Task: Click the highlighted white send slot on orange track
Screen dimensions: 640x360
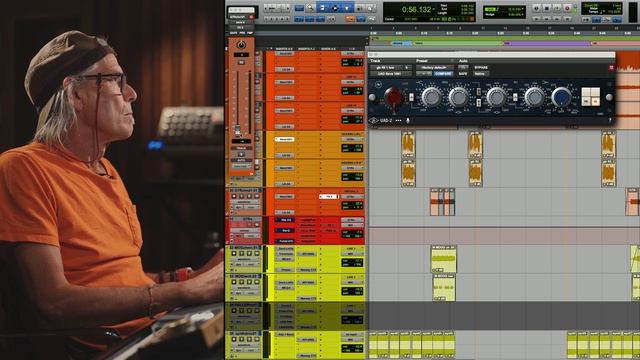Action: click(329, 196)
